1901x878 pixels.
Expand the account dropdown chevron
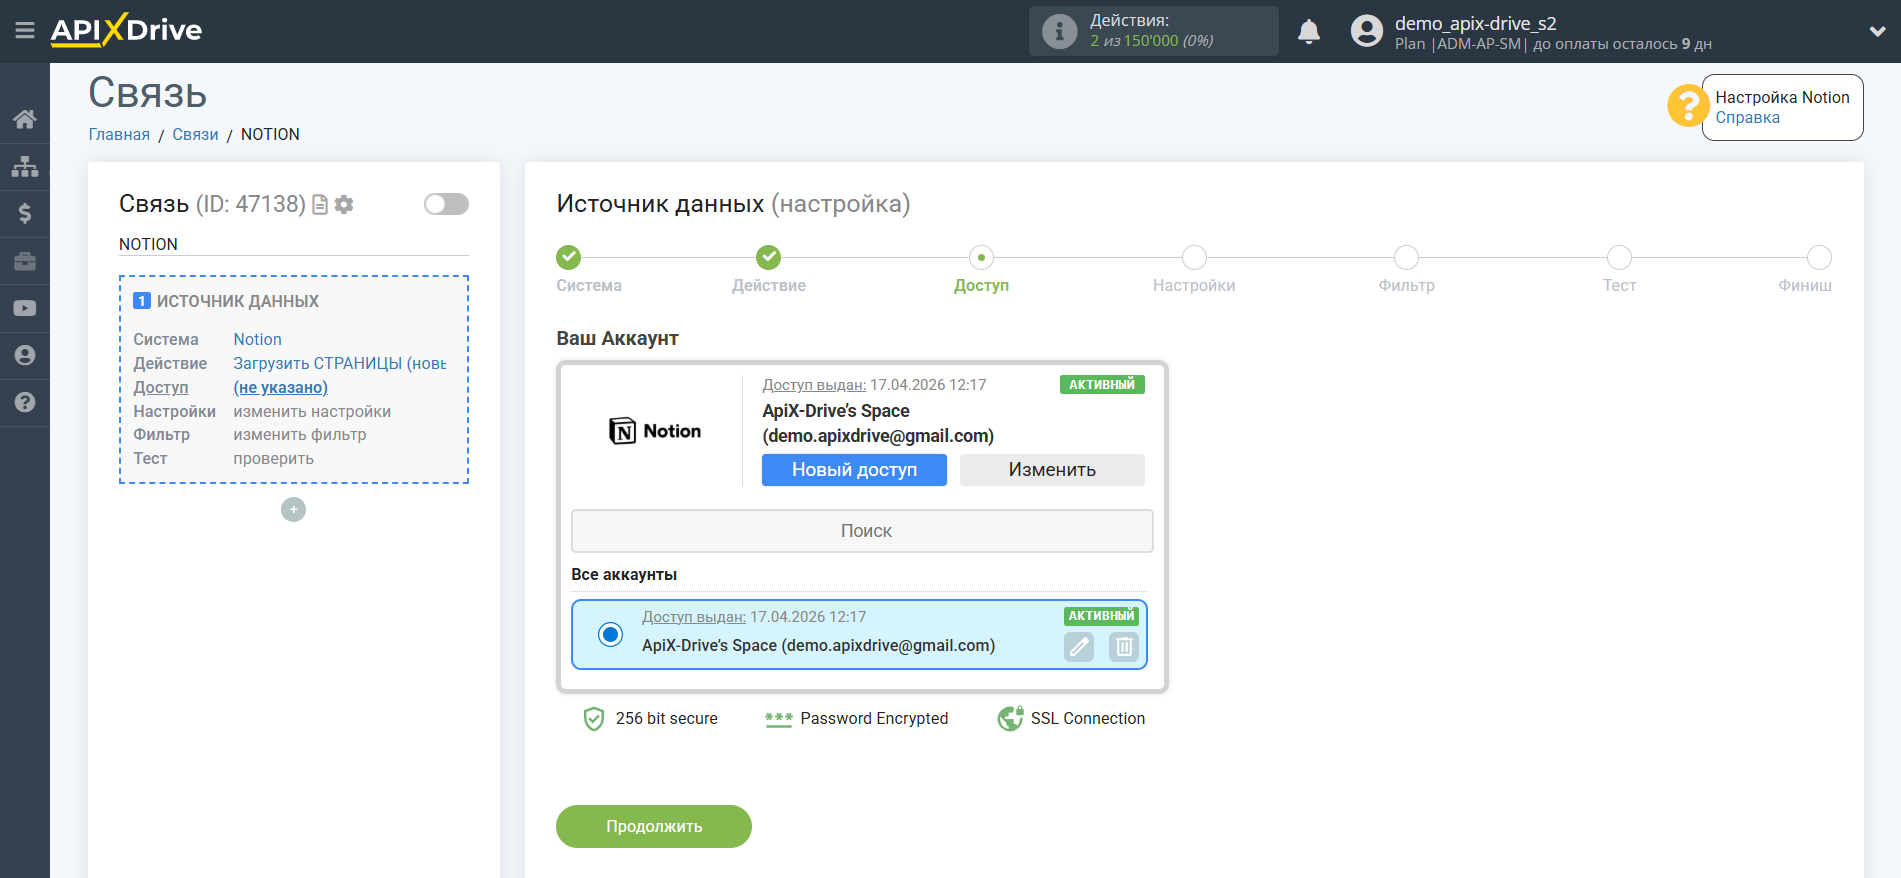(1877, 31)
